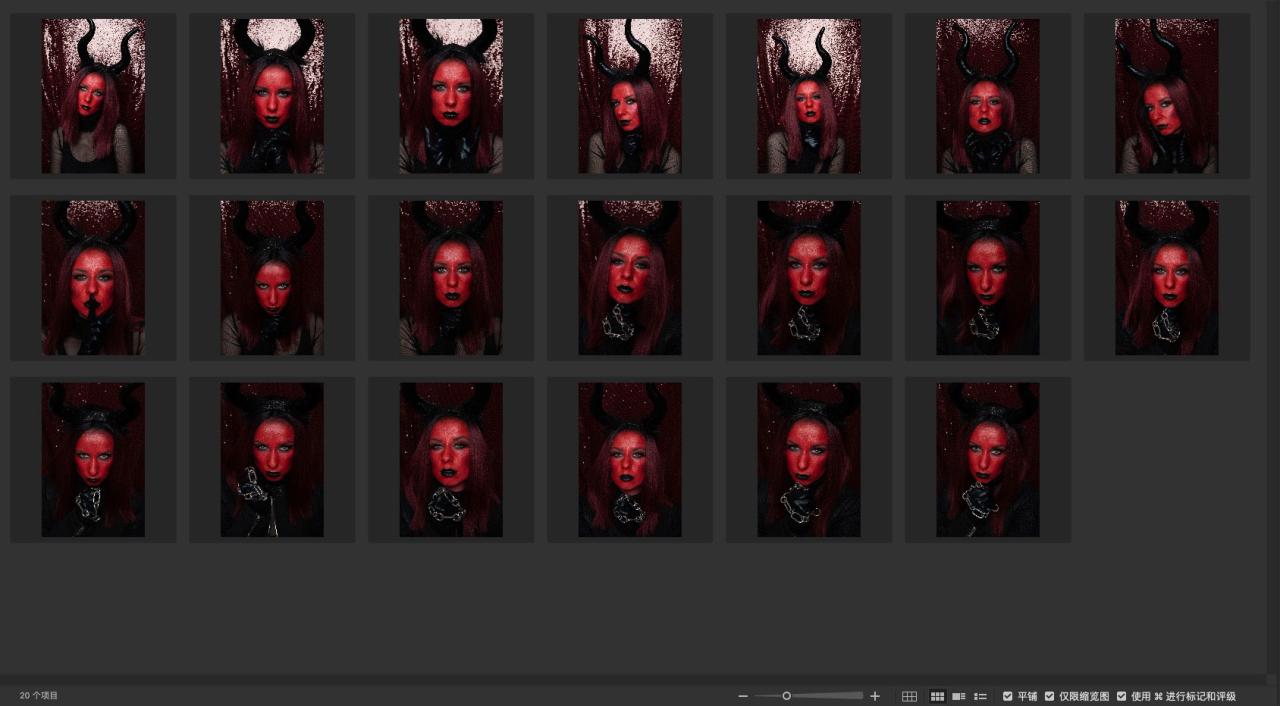Select the second thumbnail in the top row
This screenshot has width=1280, height=706.
coord(272,96)
